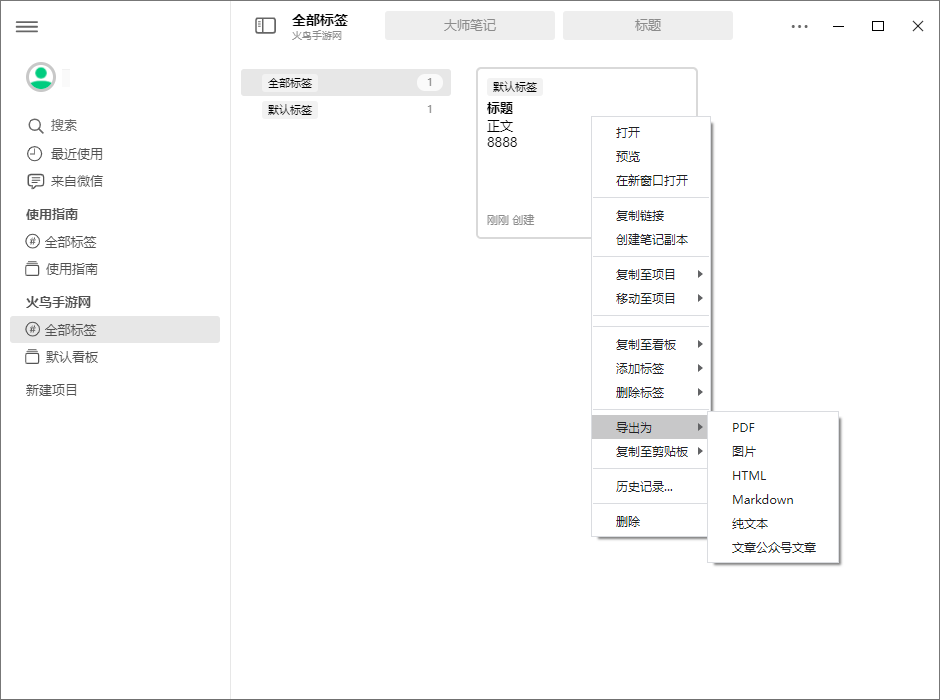
Task: Select 创建笔记副本 menu entry
Action: [x=650, y=240]
